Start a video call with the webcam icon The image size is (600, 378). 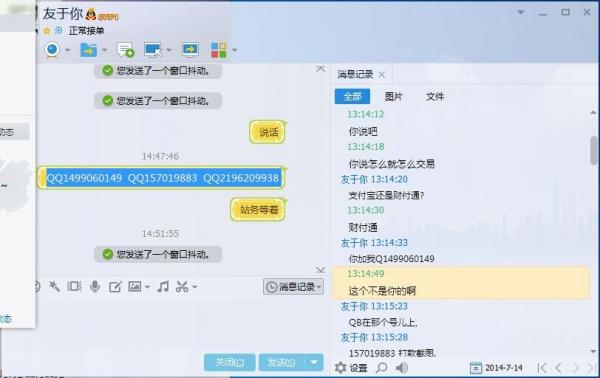(x=52, y=50)
